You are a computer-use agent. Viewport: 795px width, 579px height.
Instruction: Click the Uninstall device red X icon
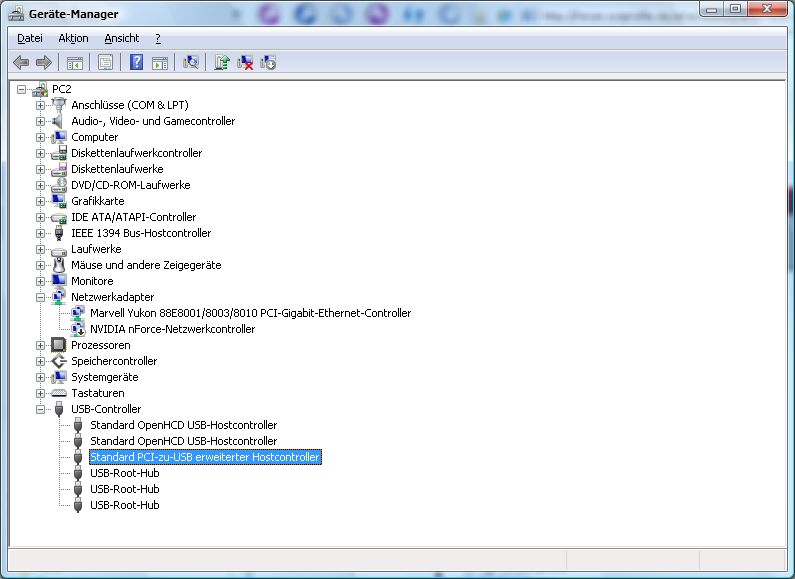[245, 62]
